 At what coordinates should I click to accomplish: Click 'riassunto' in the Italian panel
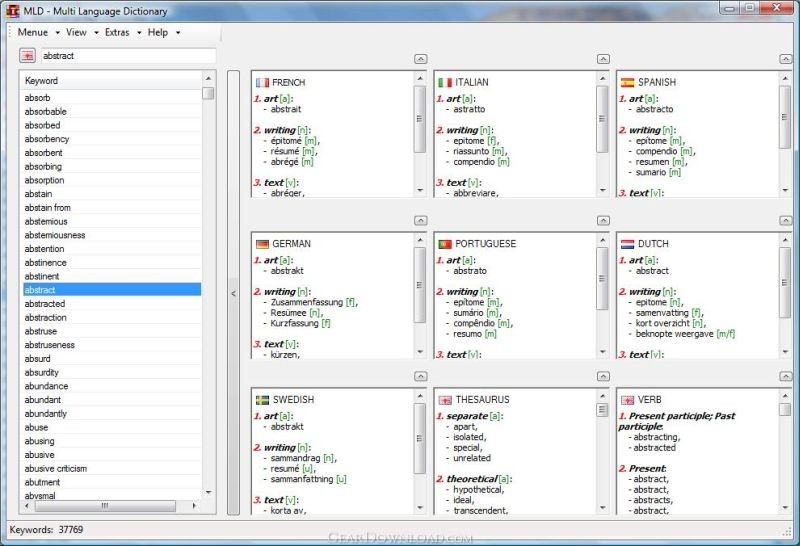click(471, 151)
